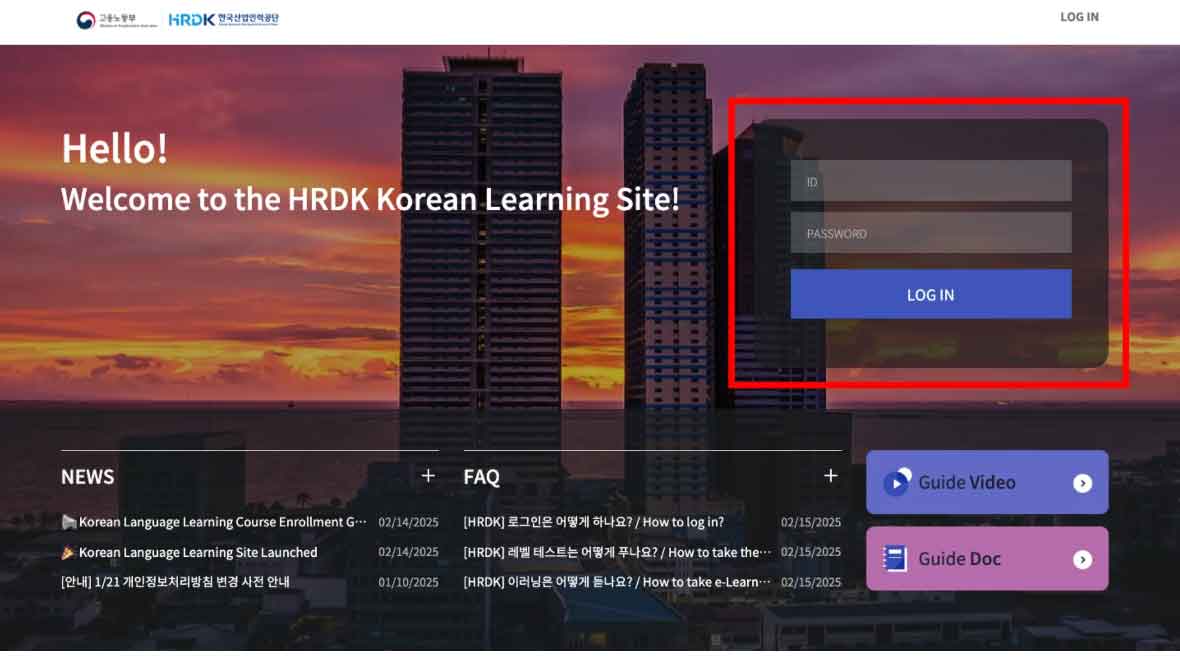The image size is (1180, 660).
Task: Click the FAQ heading
Action: tap(482, 476)
